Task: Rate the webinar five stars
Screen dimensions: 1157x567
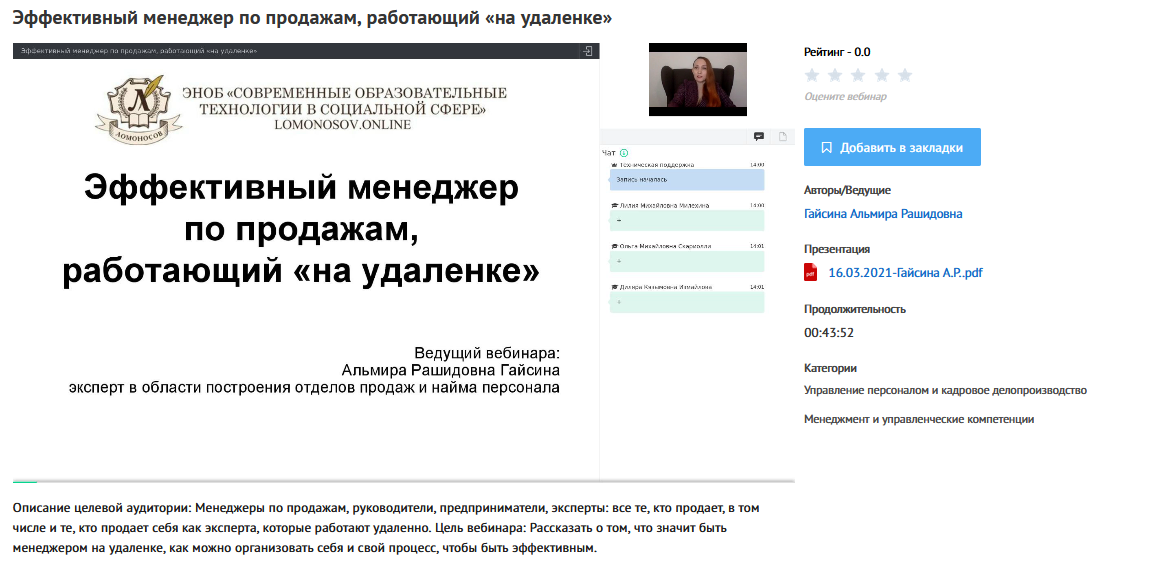Action: (905, 75)
